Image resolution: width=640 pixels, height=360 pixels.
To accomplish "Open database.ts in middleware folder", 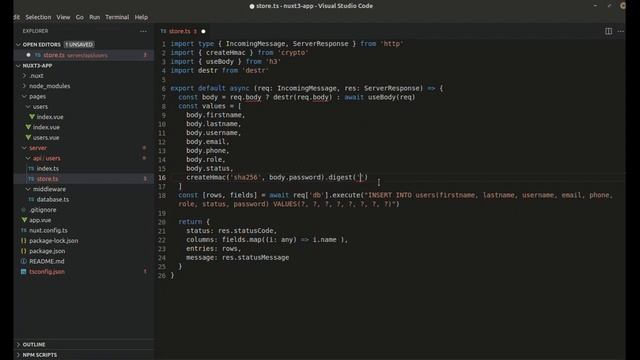I will tap(53, 199).
